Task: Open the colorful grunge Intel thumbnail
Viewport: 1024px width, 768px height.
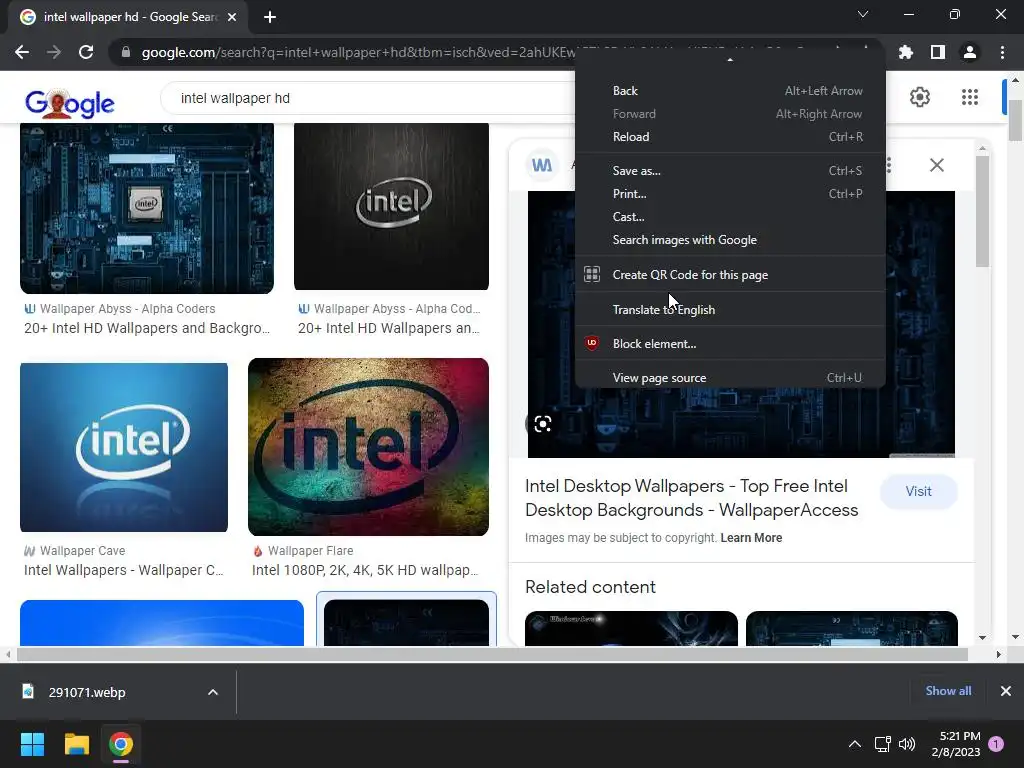Action: click(368, 447)
